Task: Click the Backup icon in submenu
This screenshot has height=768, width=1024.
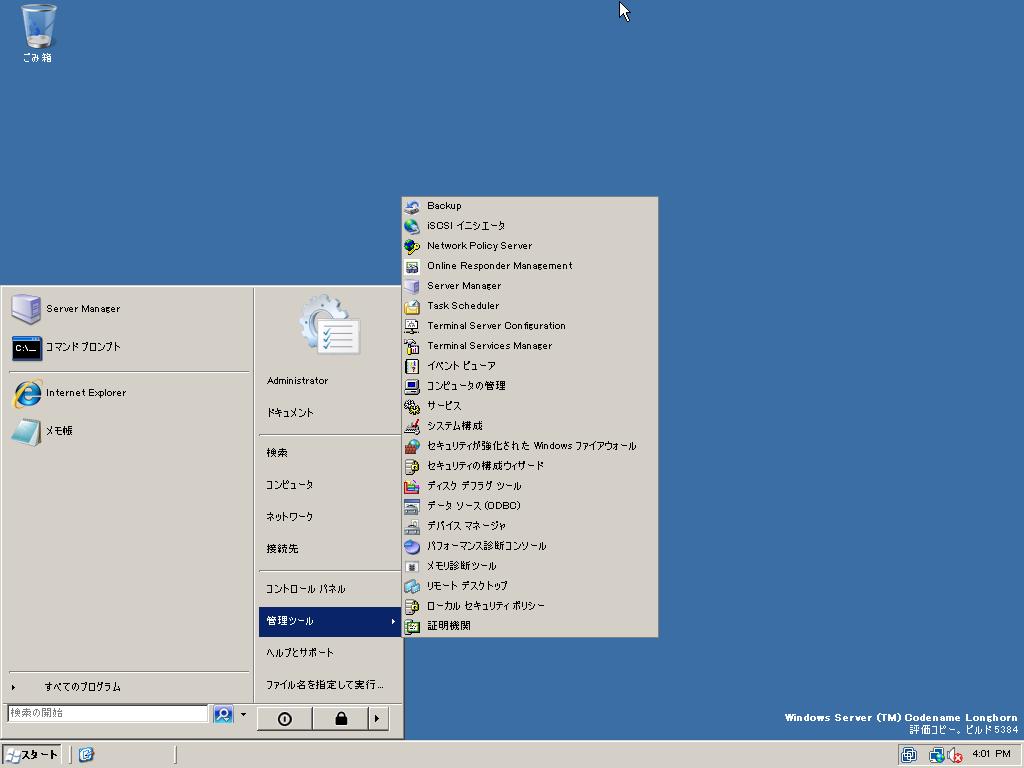Action: tap(411, 206)
